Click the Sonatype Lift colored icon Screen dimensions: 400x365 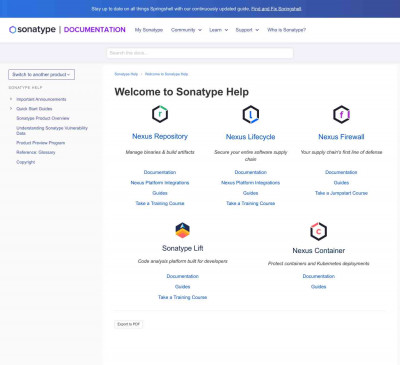point(183,230)
